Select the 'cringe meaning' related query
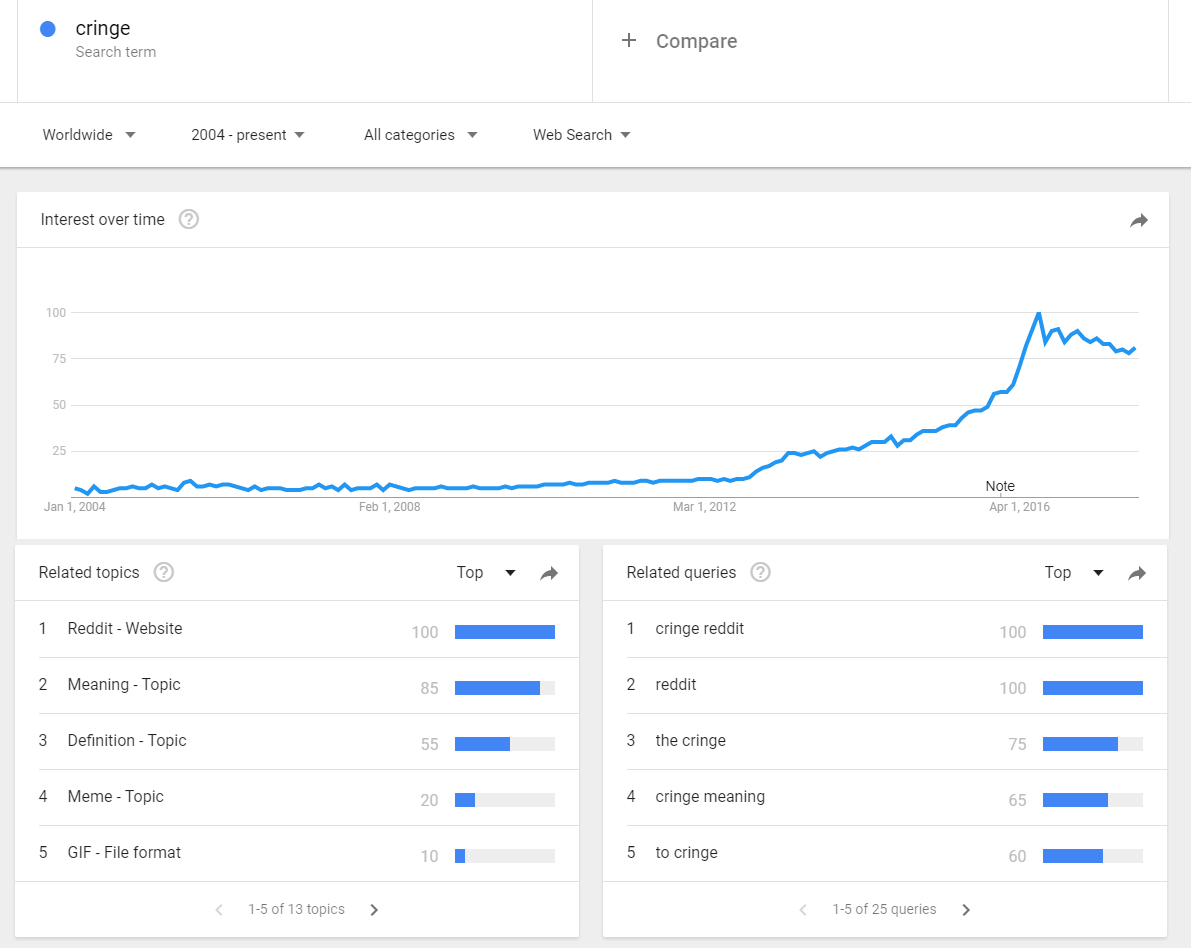 coord(710,797)
